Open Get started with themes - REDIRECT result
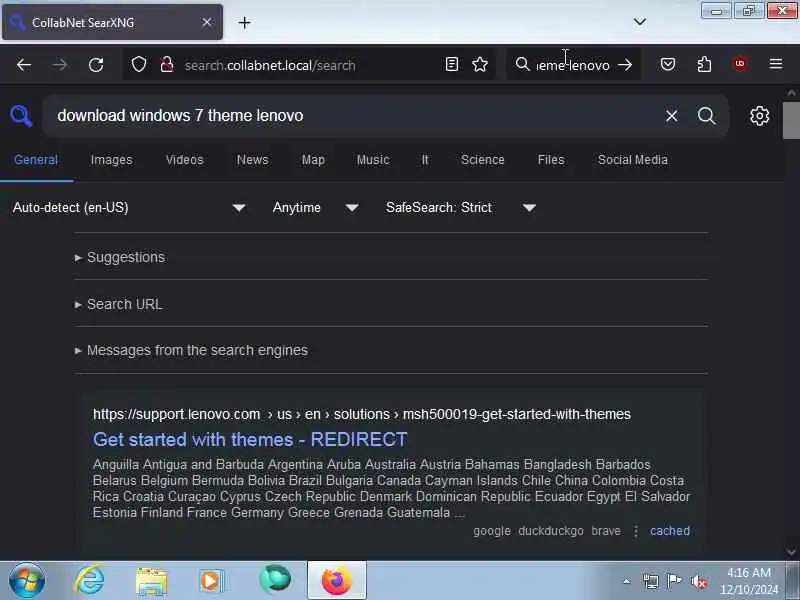Viewport: 800px width, 600px height. pos(250,439)
